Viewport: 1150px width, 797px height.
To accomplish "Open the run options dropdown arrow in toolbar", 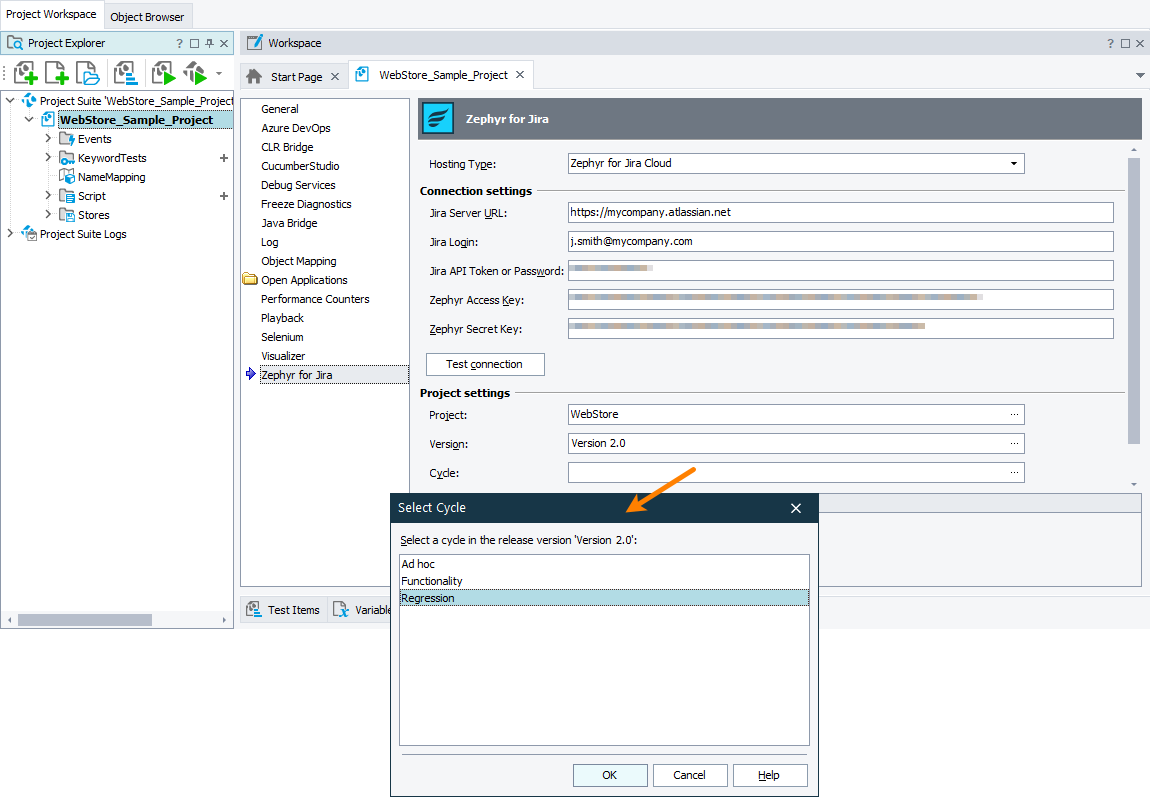I will click(x=219, y=73).
